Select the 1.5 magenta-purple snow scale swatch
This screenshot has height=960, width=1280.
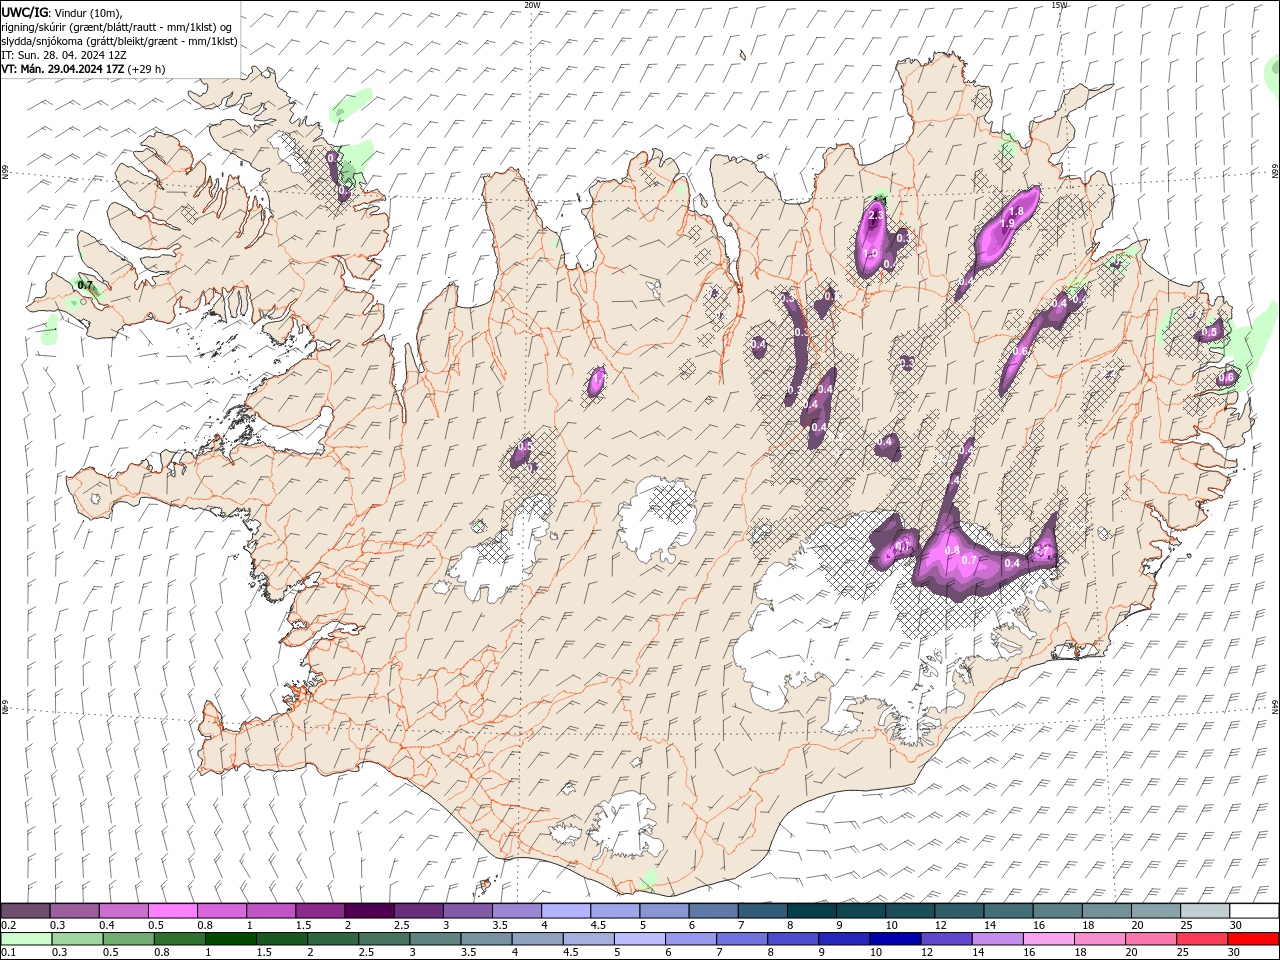click(320, 911)
